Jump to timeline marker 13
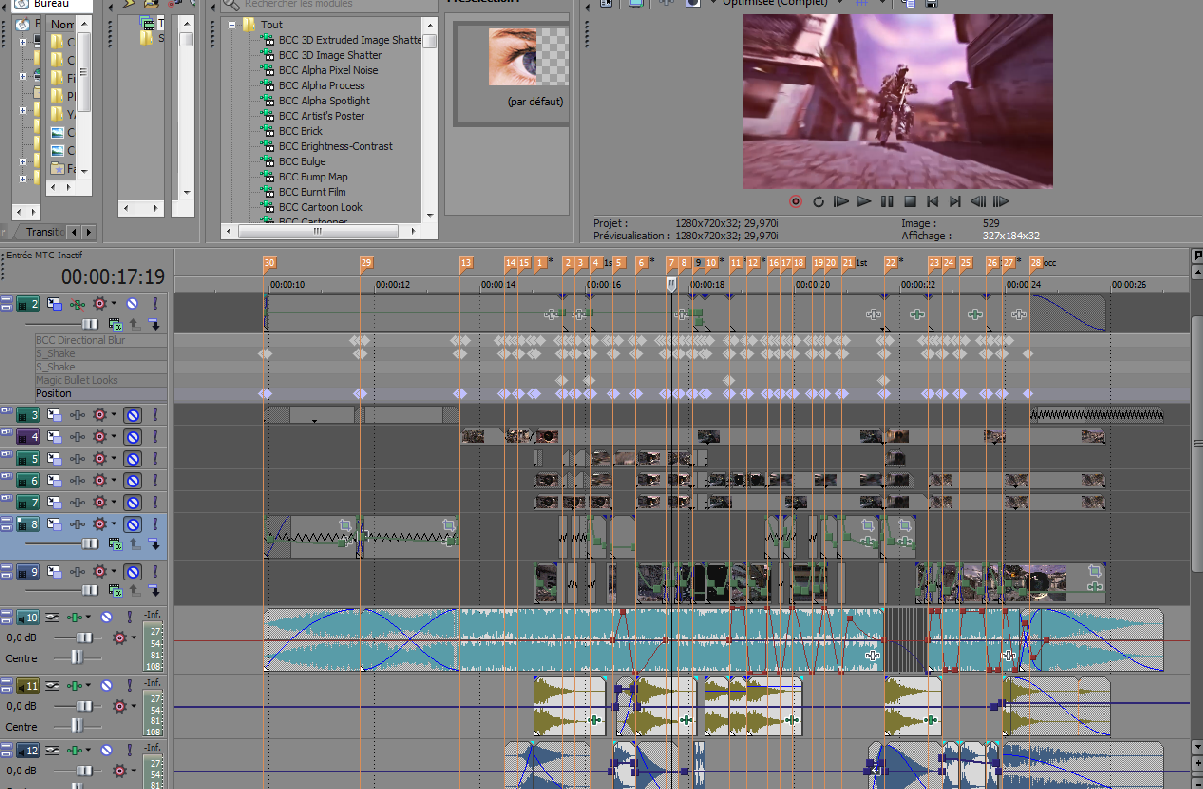This screenshot has width=1203, height=789. pyautogui.click(x=466, y=263)
